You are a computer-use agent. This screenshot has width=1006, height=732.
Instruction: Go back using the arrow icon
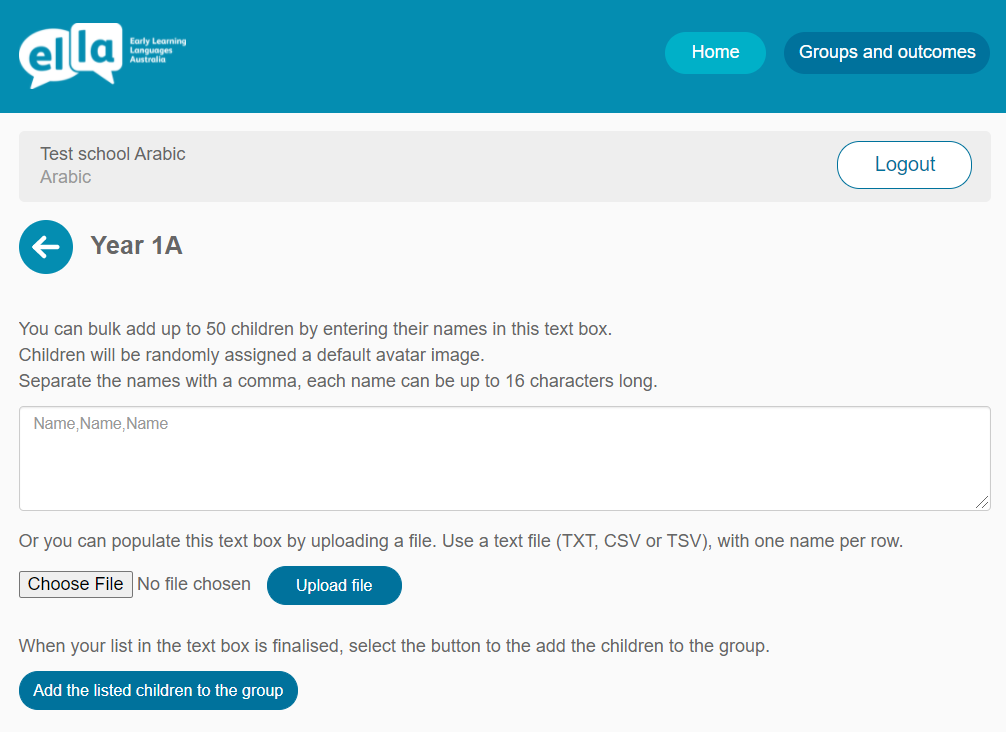(x=46, y=247)
